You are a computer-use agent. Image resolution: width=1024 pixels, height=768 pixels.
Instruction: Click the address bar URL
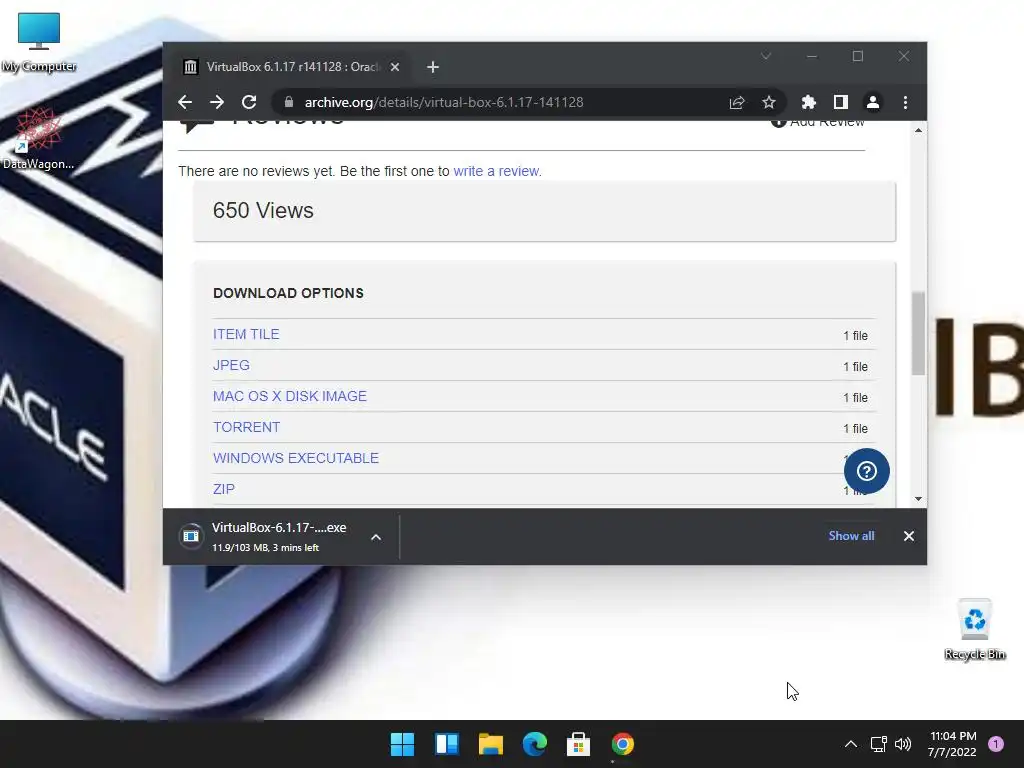(444, 103)
